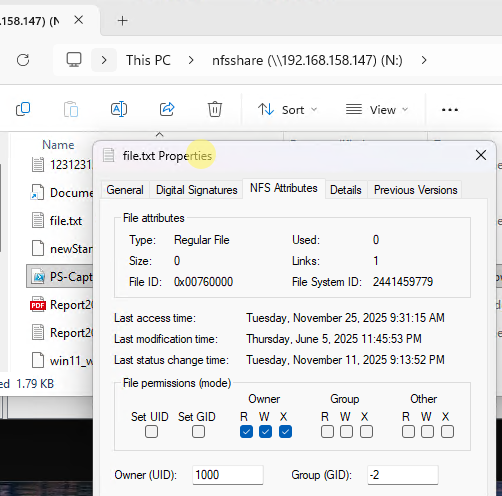Viewport: 502px width, 496px height.
Task: Check Other W permission
Action: (x=427, y=432)
